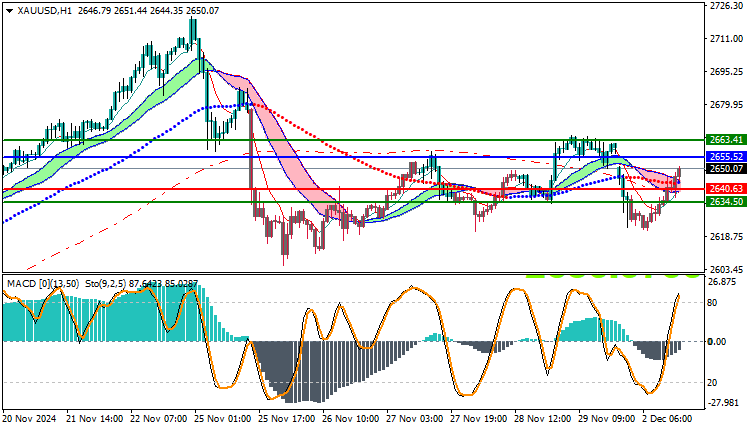
Task: Click the 20 stochastic level label
Action: coord(713,383)
